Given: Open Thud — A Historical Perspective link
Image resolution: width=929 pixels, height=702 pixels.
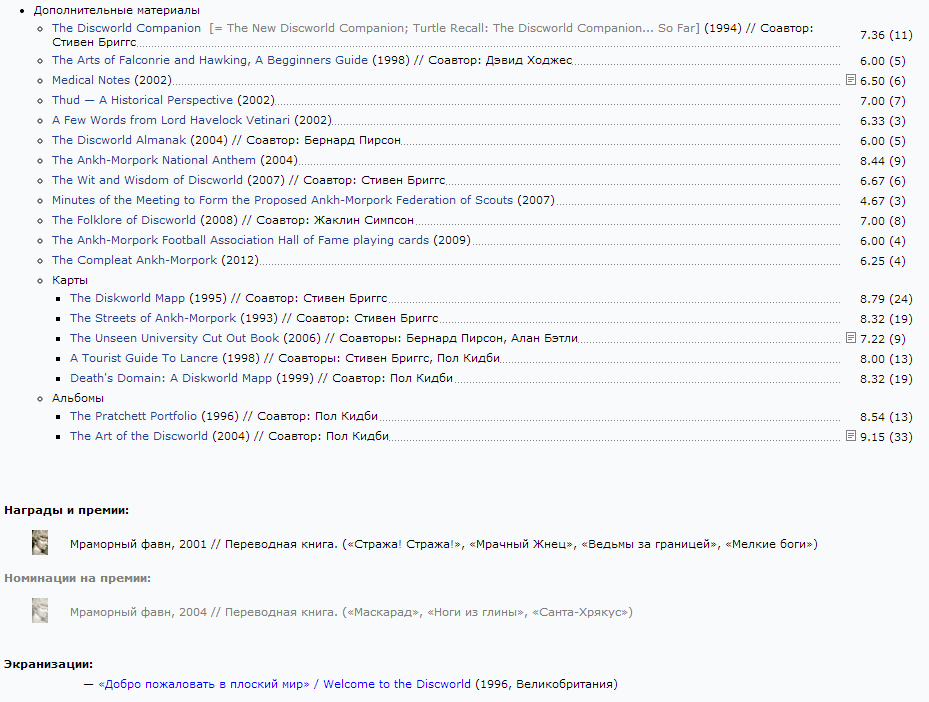Looking at the screenshot, I should click(x=142, y=100).
